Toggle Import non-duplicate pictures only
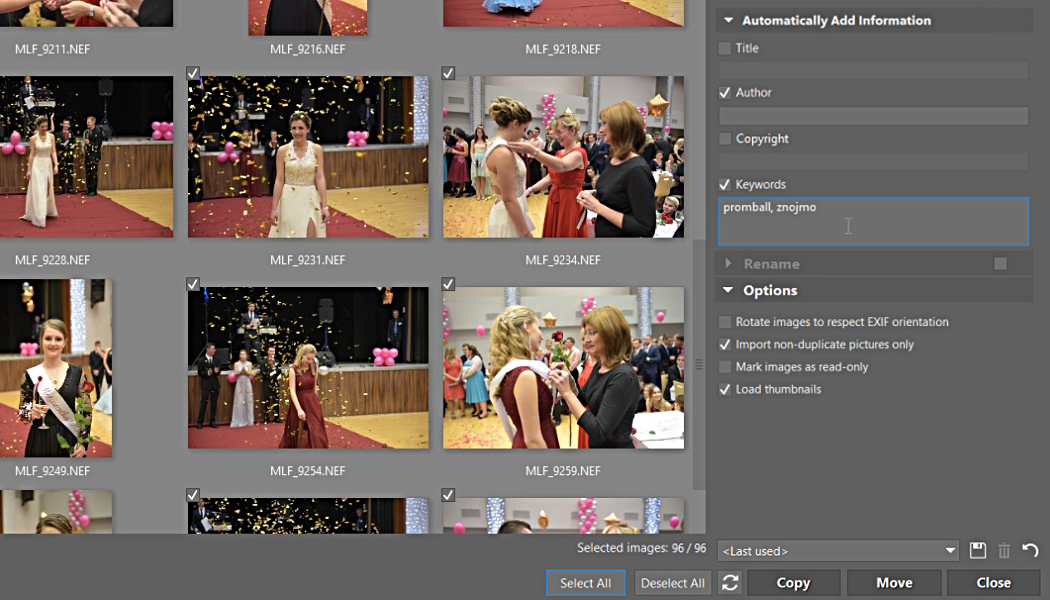Image resolution: width=1050 pixels, height=600 pixels. [x=725, y=344]
